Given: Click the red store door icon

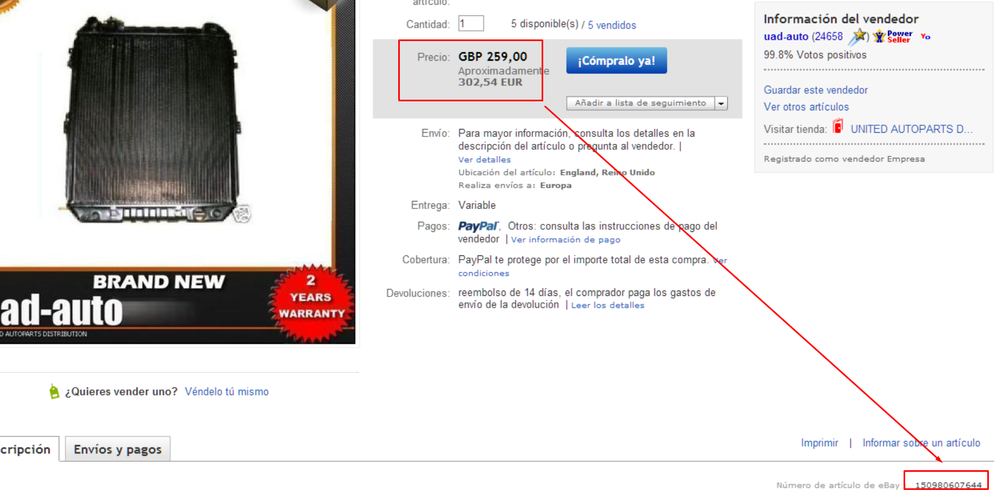Looking at the screenshot, I should [838, 127].
